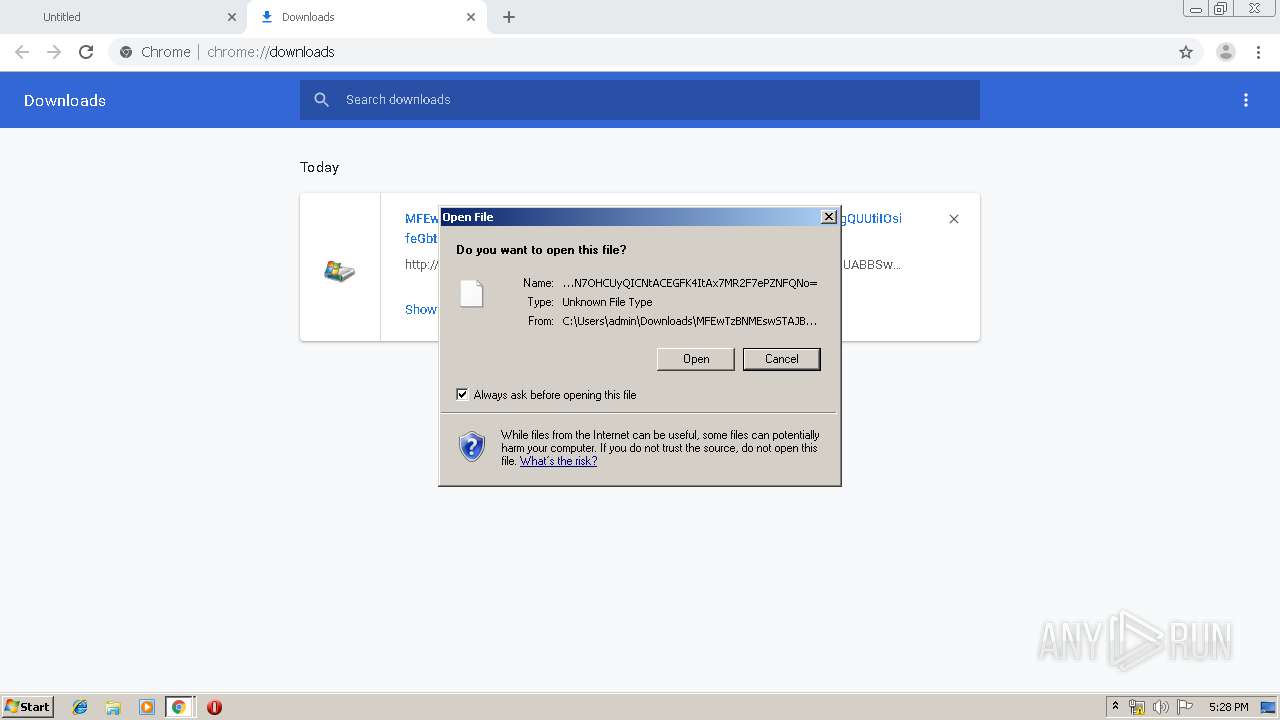Click the file name value in dialog

(690, 283)
